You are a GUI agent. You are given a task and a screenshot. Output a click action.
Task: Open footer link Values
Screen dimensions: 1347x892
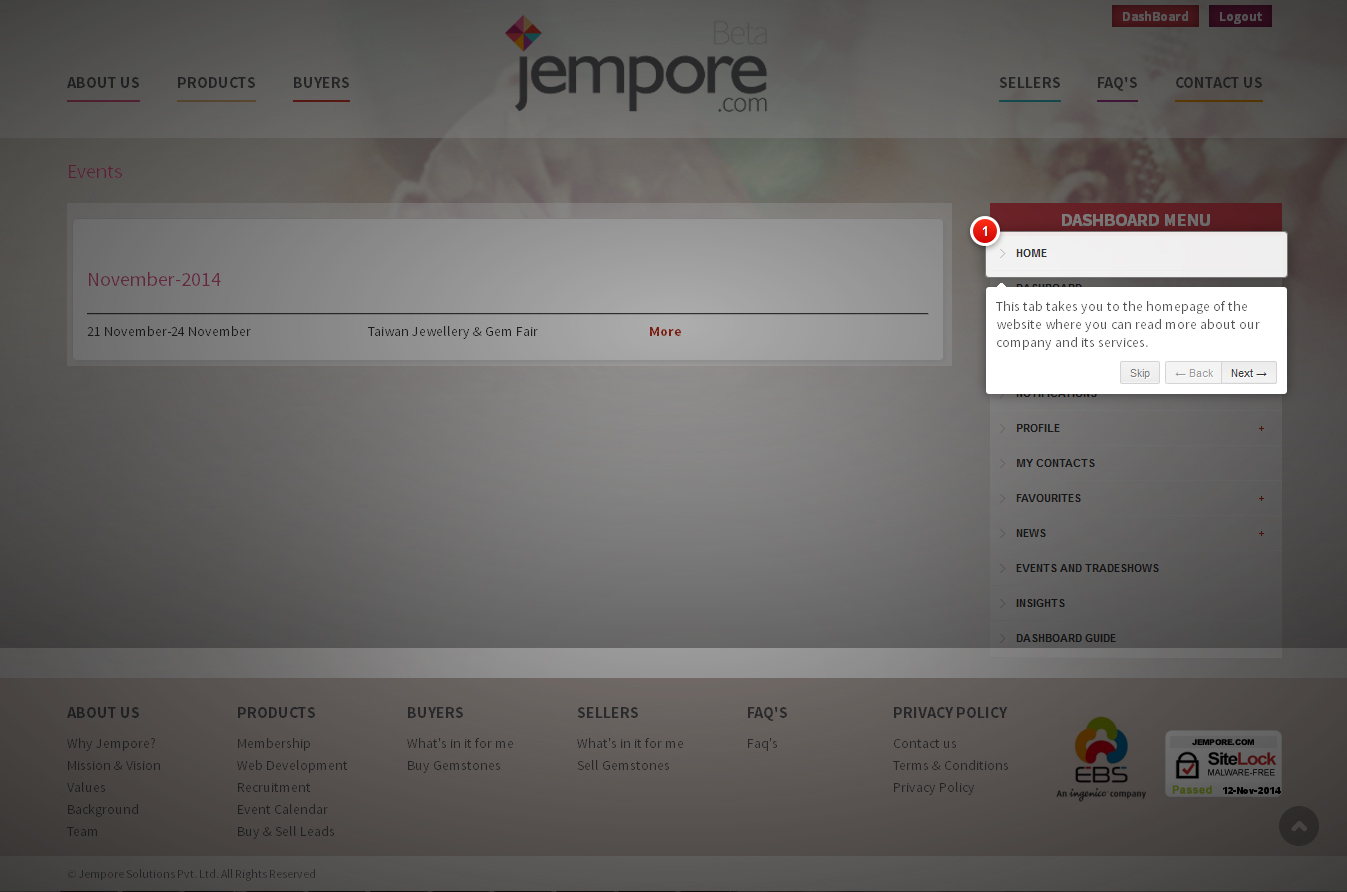pyautogui.click(x=86, y=788)
